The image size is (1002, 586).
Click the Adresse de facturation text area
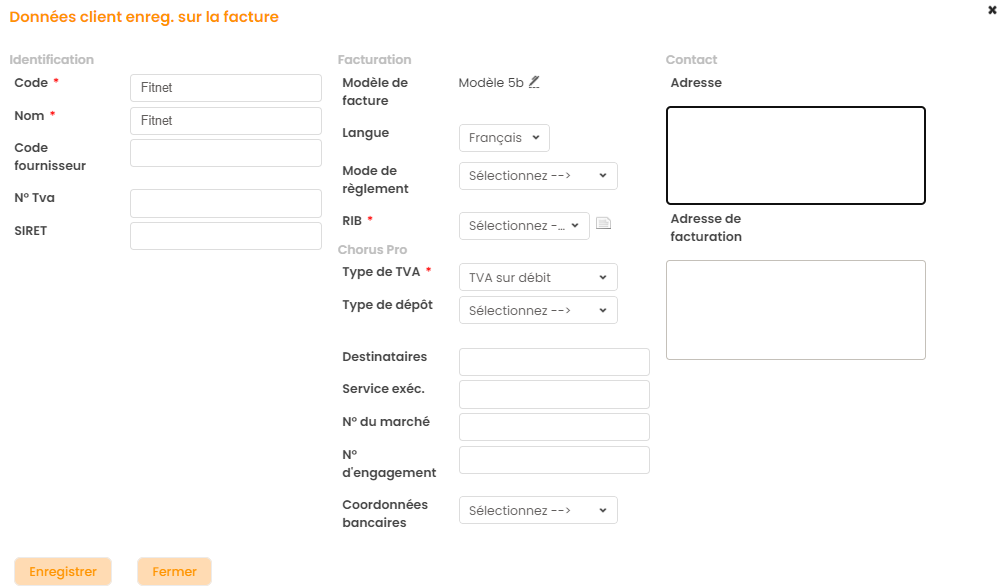pyautogui.click(x=795, y=310)
